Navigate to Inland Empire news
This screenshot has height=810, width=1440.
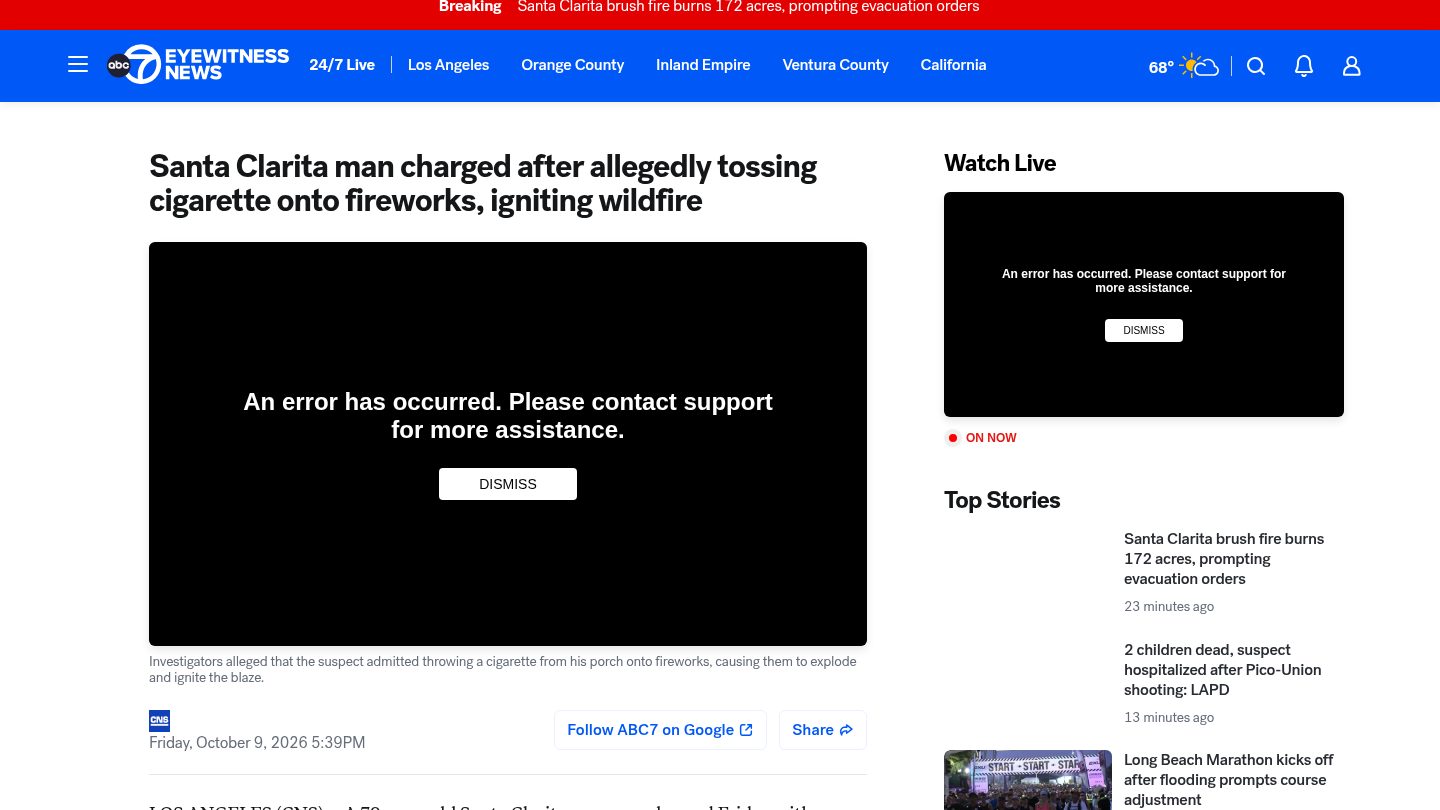703,65
